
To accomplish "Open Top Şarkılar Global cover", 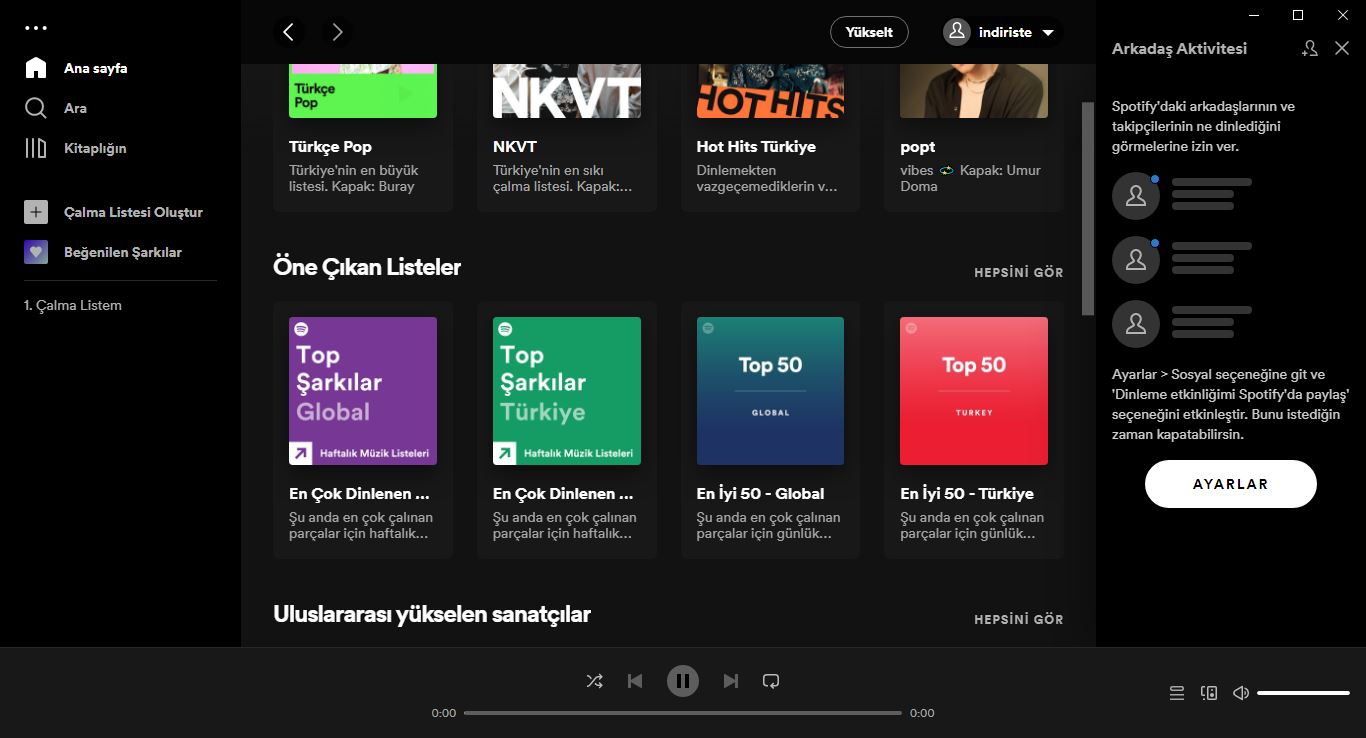I will click(363, 391).
